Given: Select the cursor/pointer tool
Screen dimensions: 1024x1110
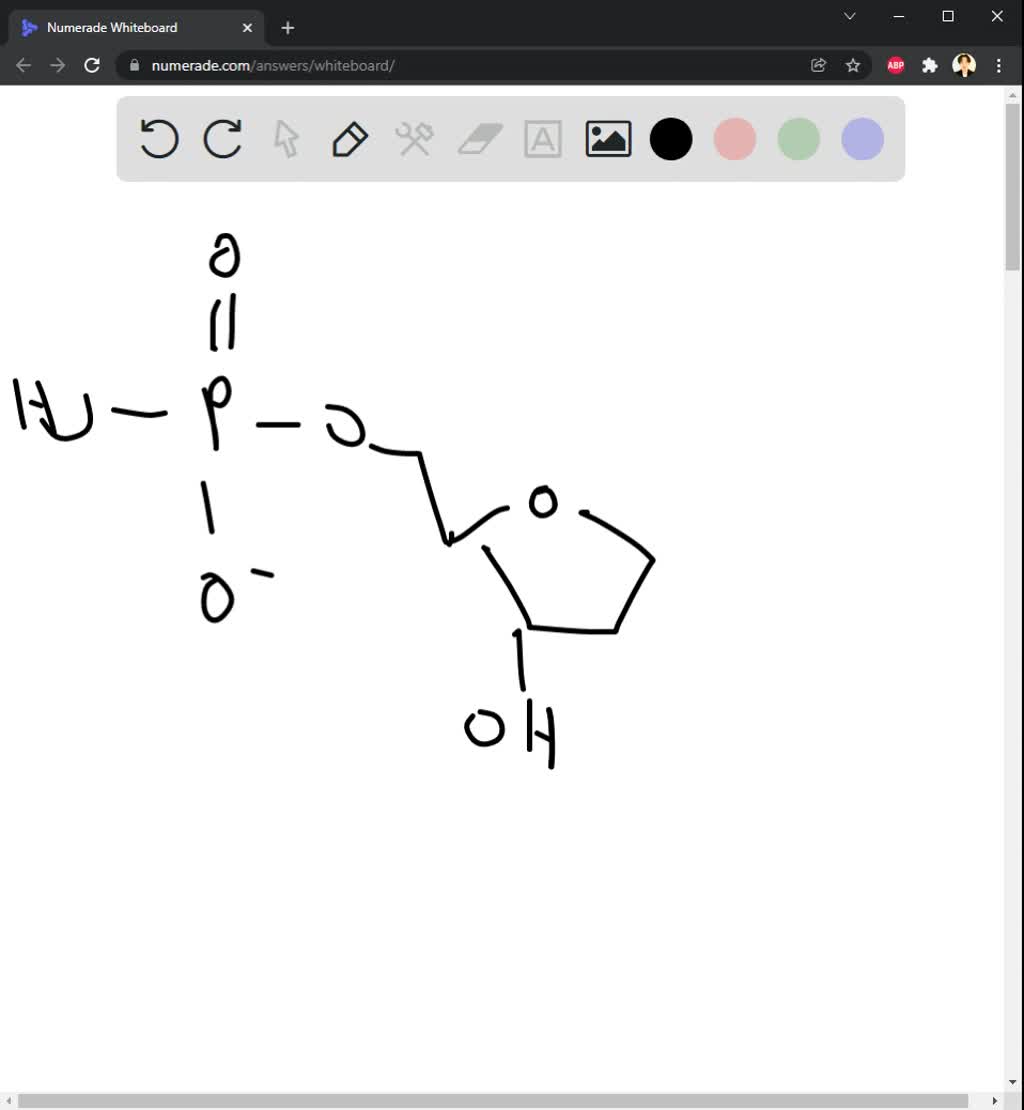Looking at the screenshot, I should pyautogui.click(x=285, y=139).
